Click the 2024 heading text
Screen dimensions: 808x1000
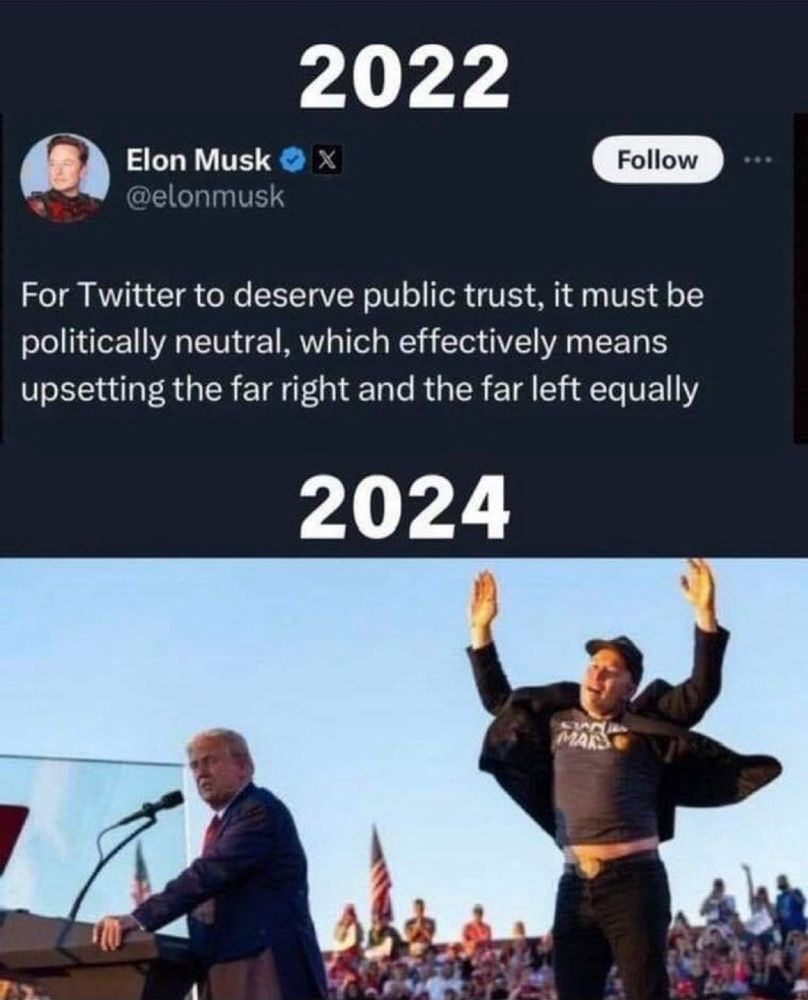[x=404, y=507]
